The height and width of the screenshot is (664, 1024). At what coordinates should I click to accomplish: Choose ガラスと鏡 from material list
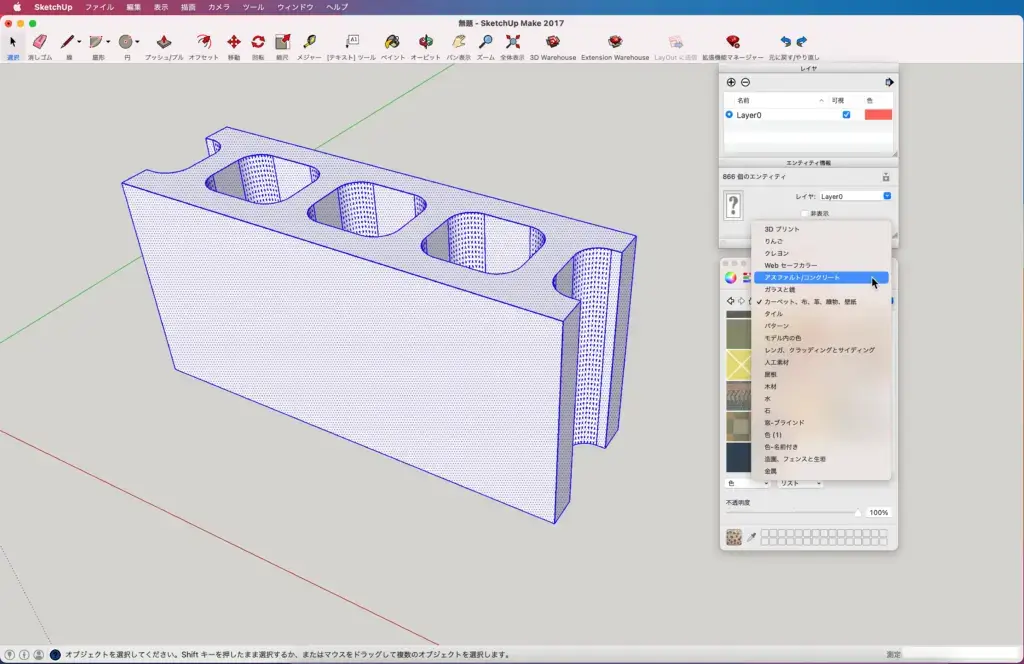click(x=821, y=289)
